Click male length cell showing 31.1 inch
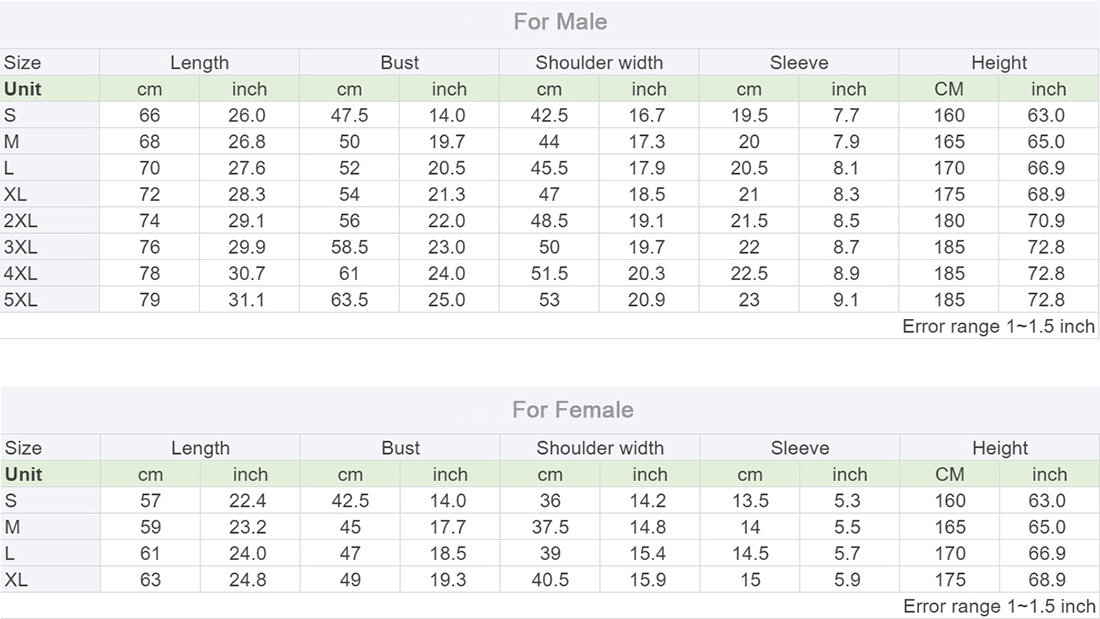The width and height of the screenshot is (1100, 619). [248, 299]
